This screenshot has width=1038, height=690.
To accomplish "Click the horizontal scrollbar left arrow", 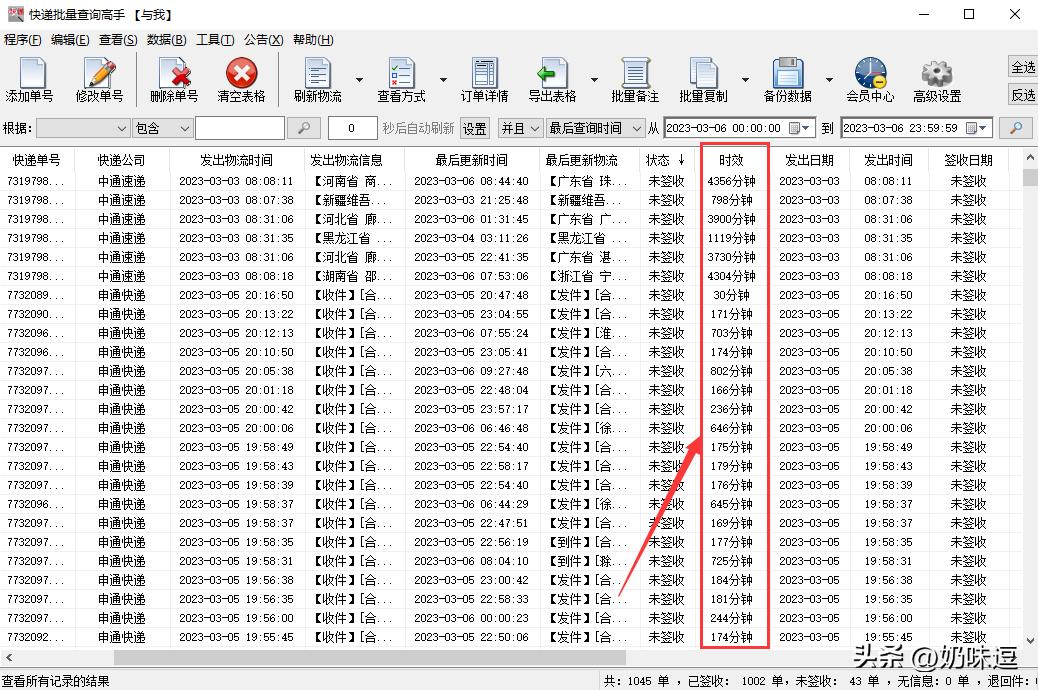I will tap(9, 658).
